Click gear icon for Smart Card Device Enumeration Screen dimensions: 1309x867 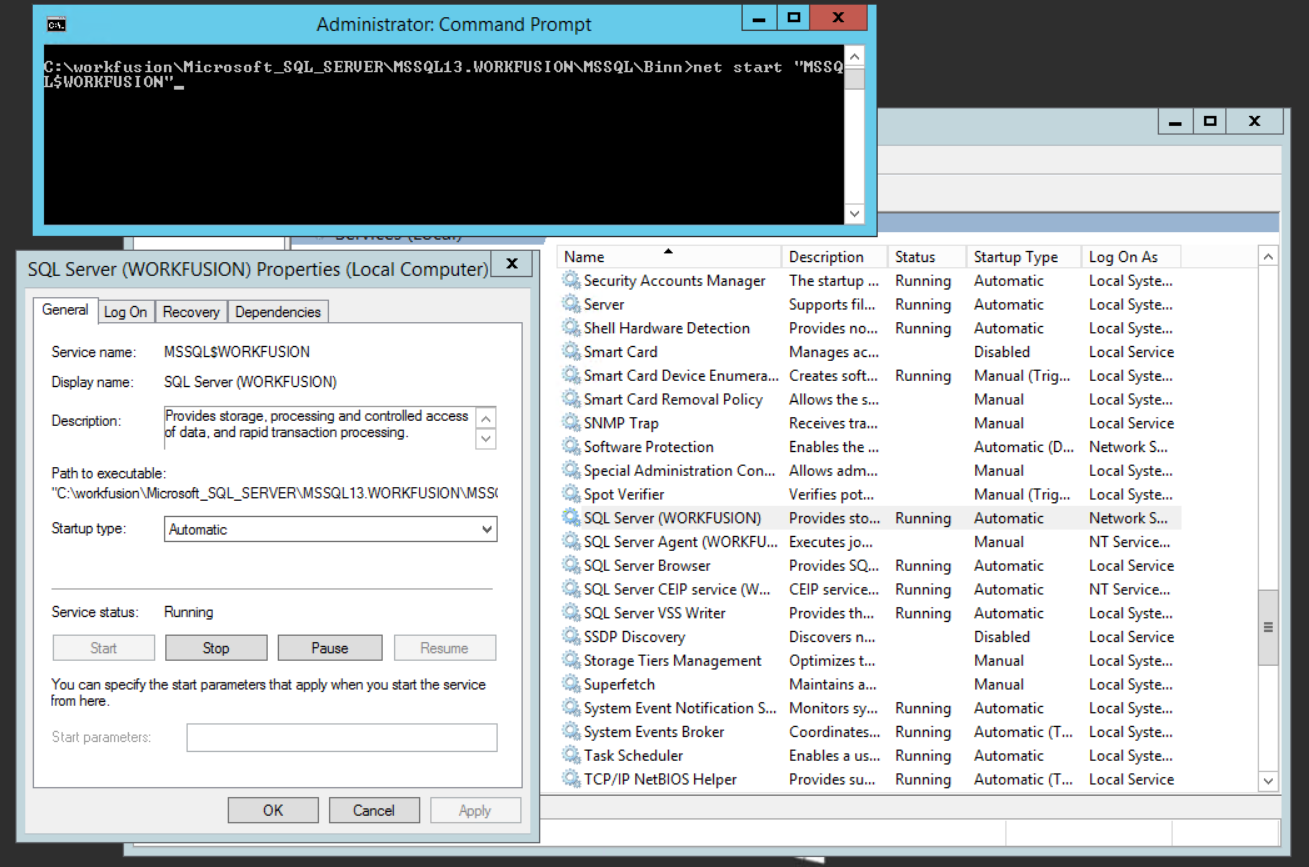click(571, 376)
